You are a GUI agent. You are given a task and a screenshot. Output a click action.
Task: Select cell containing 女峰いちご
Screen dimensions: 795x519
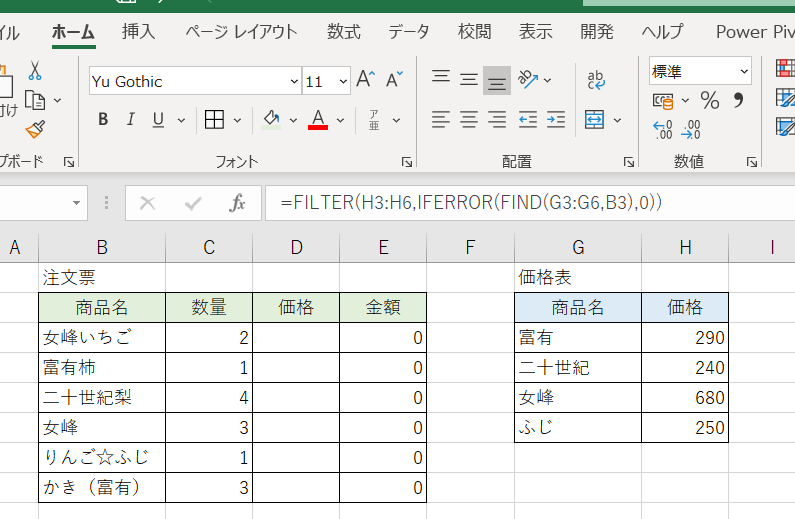(x=102, y=338)
